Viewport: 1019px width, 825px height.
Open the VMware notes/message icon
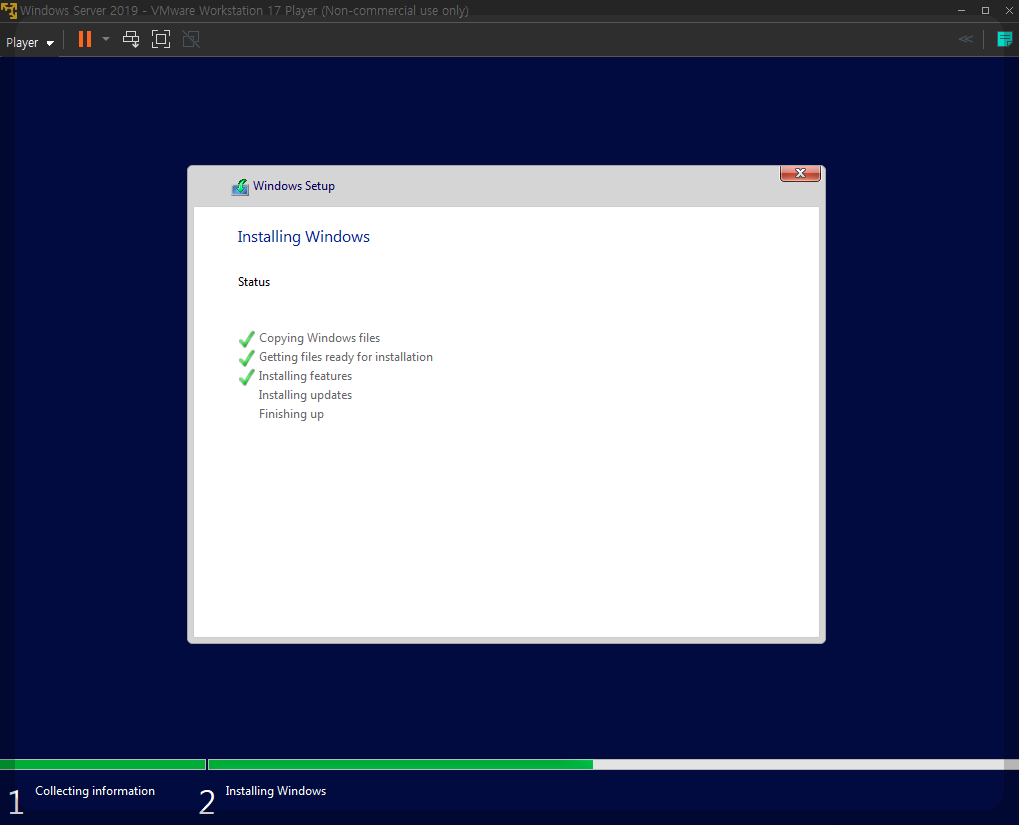[1005, 40]
